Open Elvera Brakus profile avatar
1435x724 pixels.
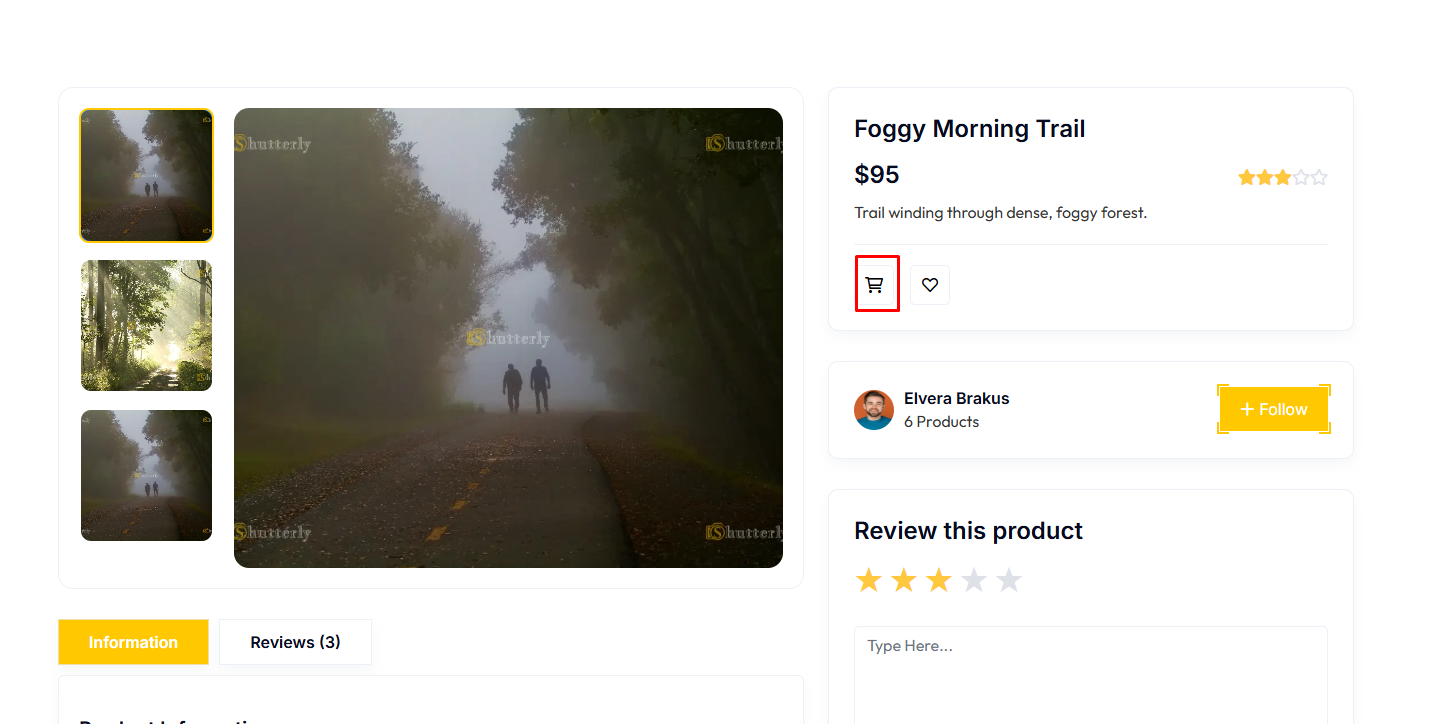click(874, 410)
